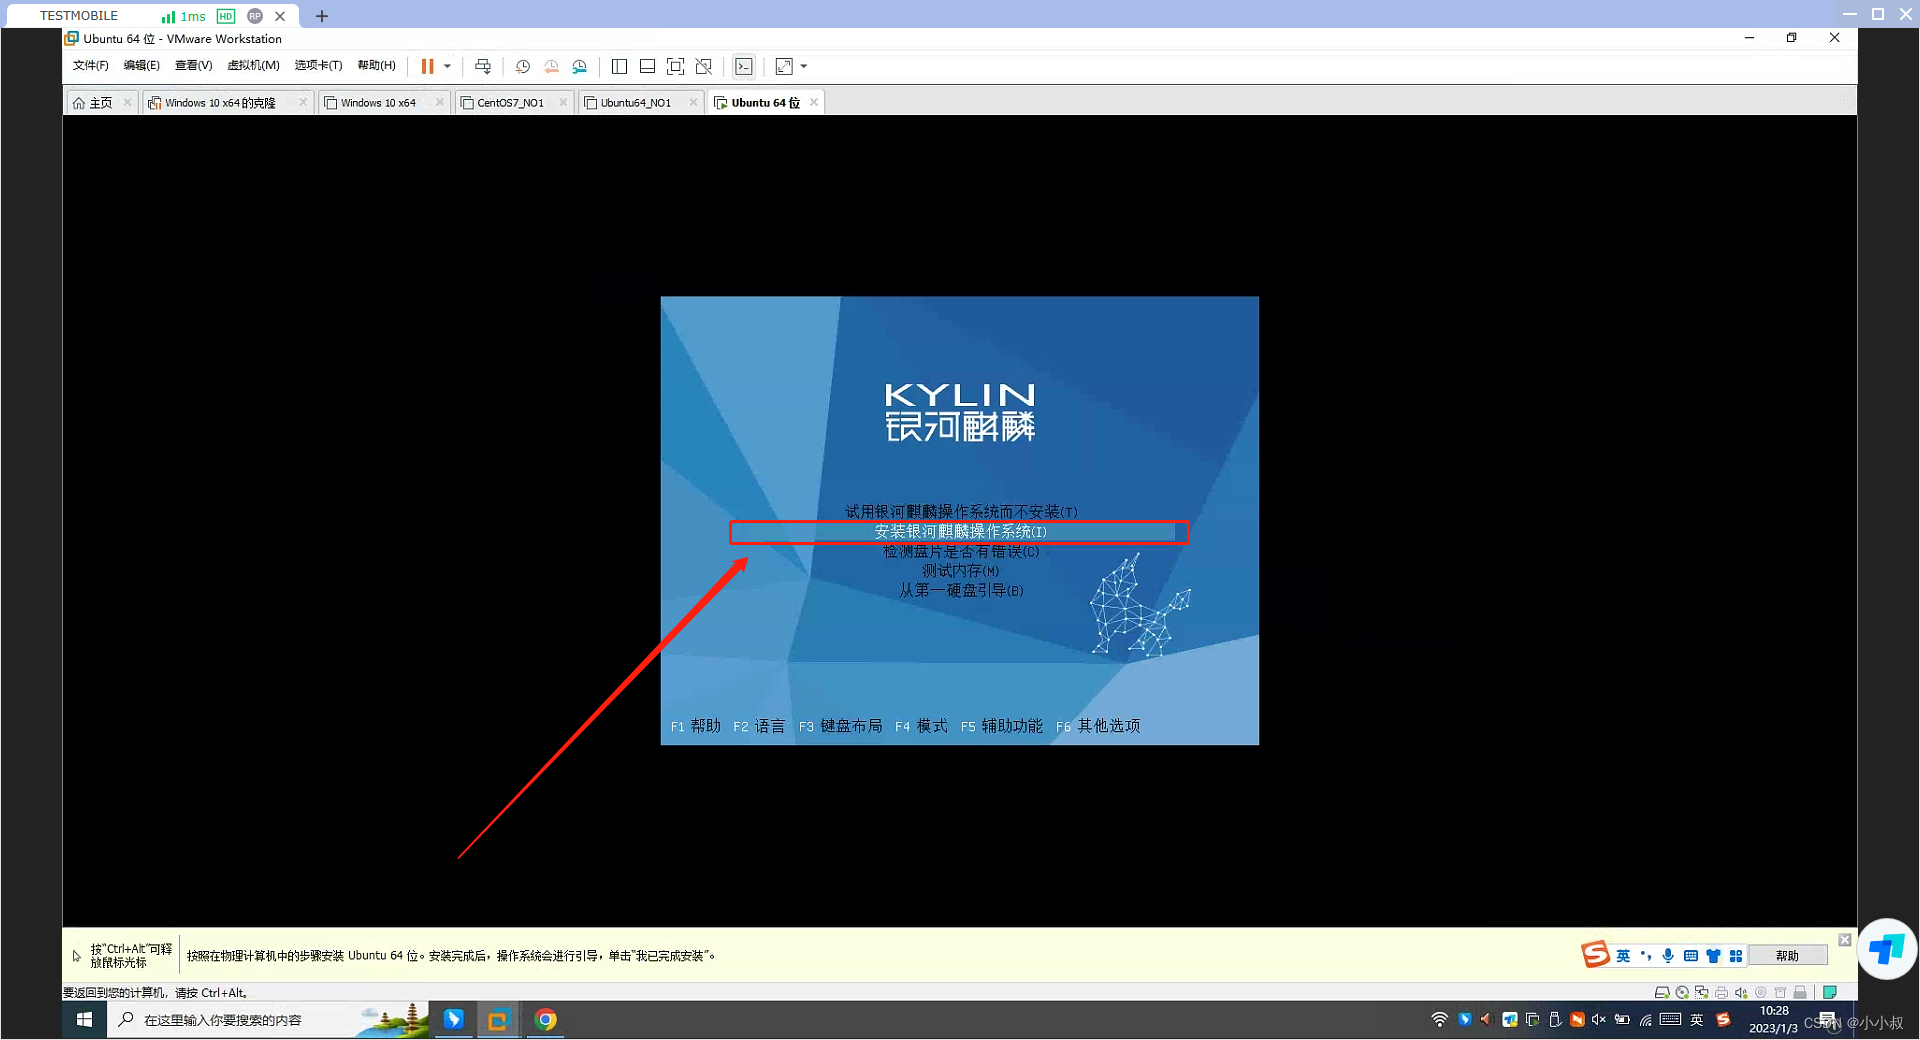
Task: Select 从第一硬盘引导(B) boot option
Action: pyautogui.click(x=960, y=590)
